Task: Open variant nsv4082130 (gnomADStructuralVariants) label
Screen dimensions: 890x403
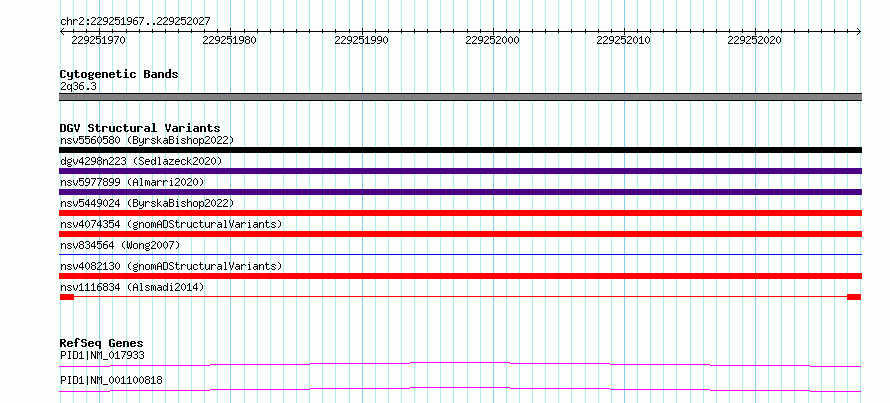Action: coord(171,266)
